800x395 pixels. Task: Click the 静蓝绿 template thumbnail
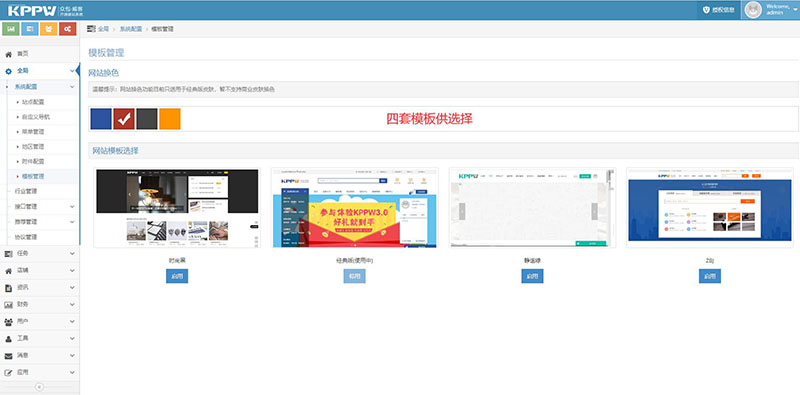[x=532, y=208]
